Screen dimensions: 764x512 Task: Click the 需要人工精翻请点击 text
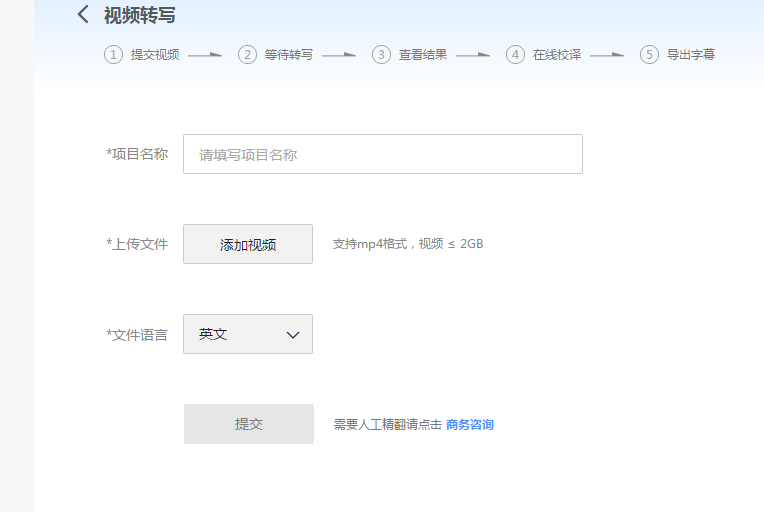pyautogui.click(x=388, y=425)
